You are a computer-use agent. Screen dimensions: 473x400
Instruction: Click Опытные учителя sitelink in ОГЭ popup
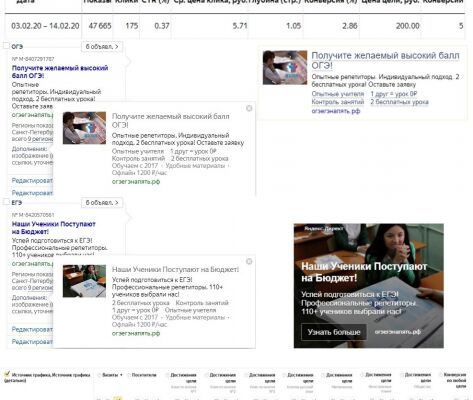coord(138,151)
